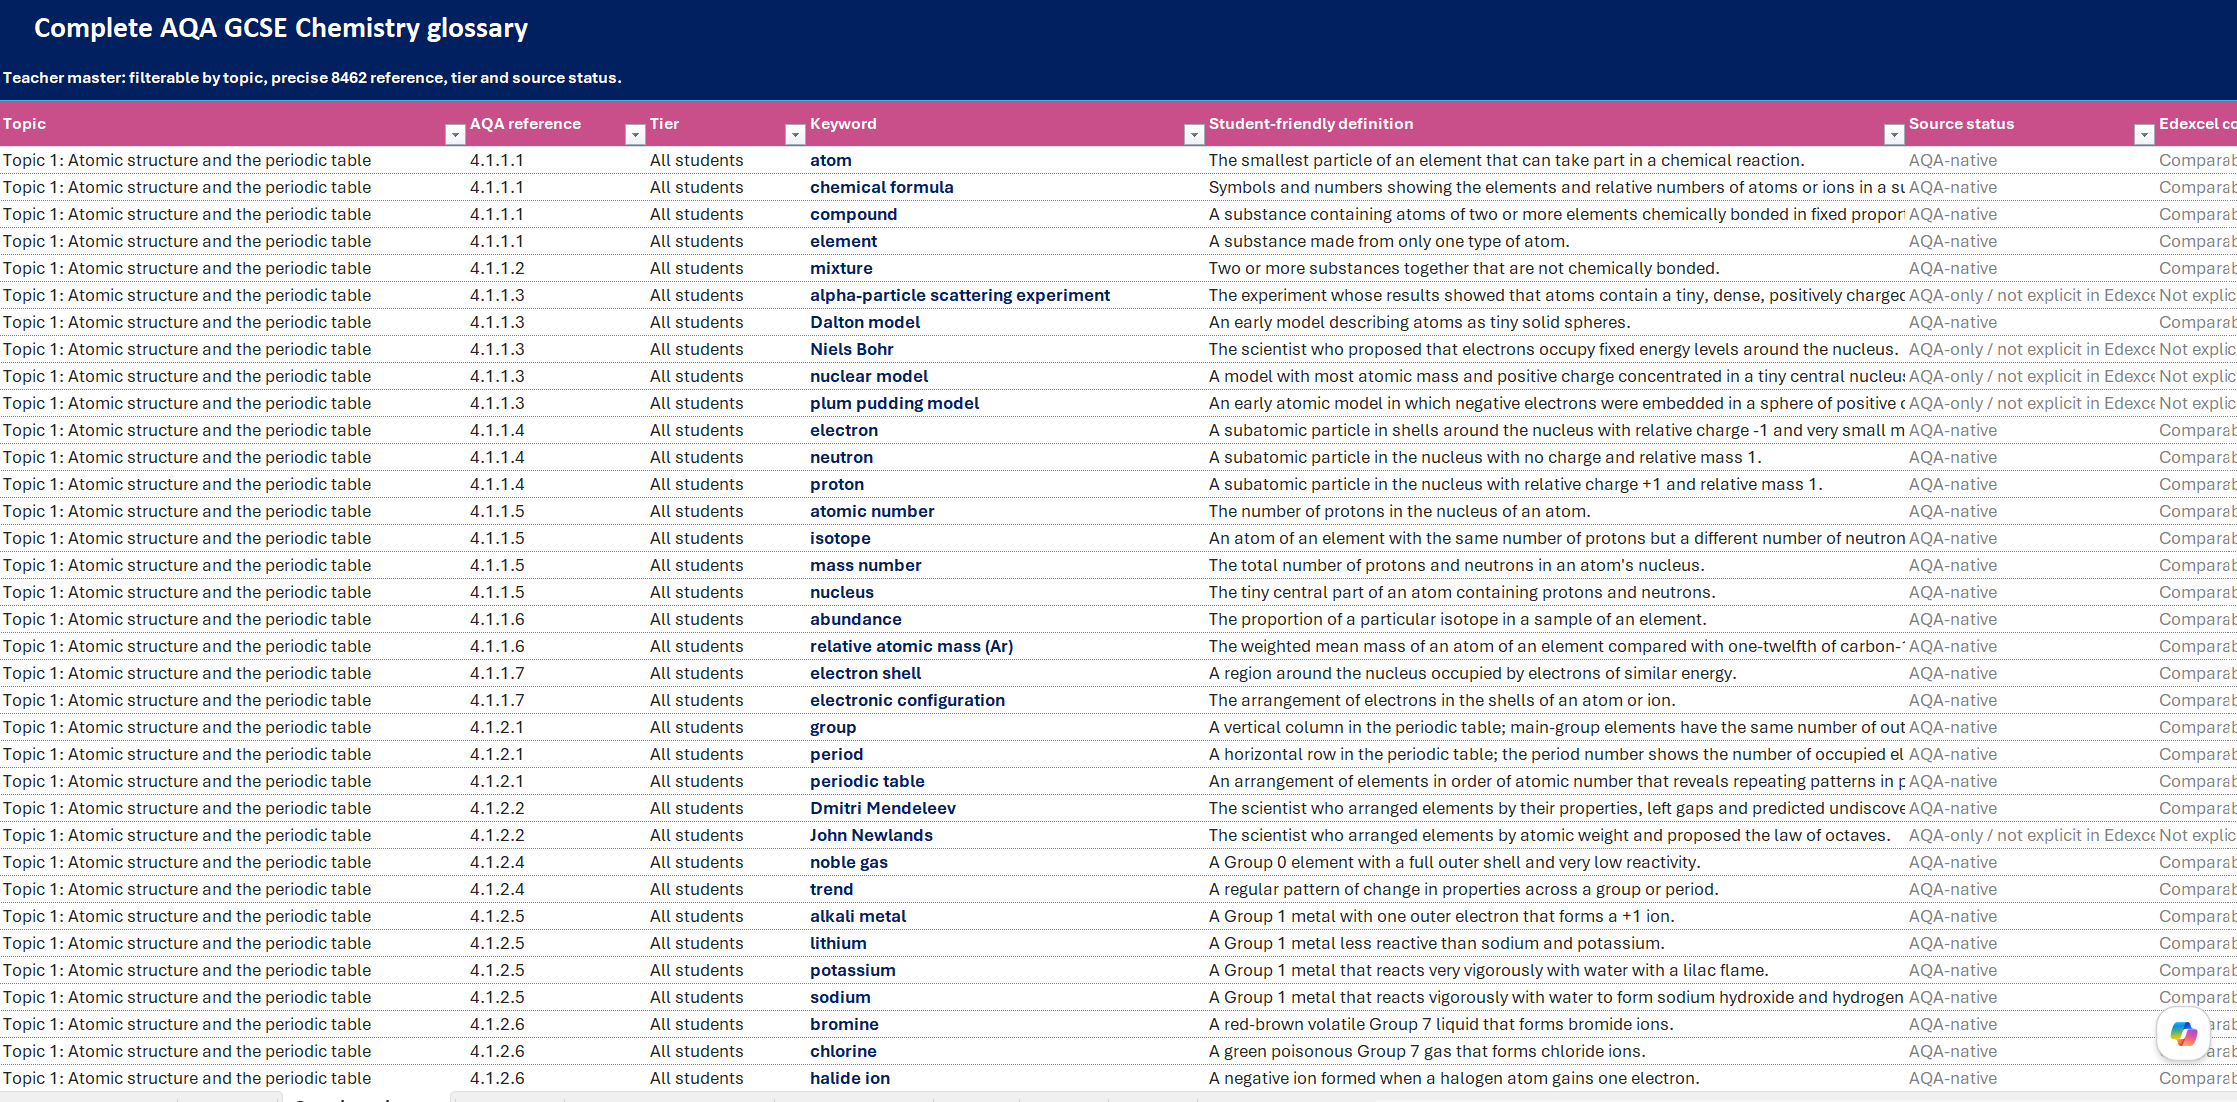Select the AQA reference cell in the mixture row
The image size is (2237, 1102).
coord(556,268)
